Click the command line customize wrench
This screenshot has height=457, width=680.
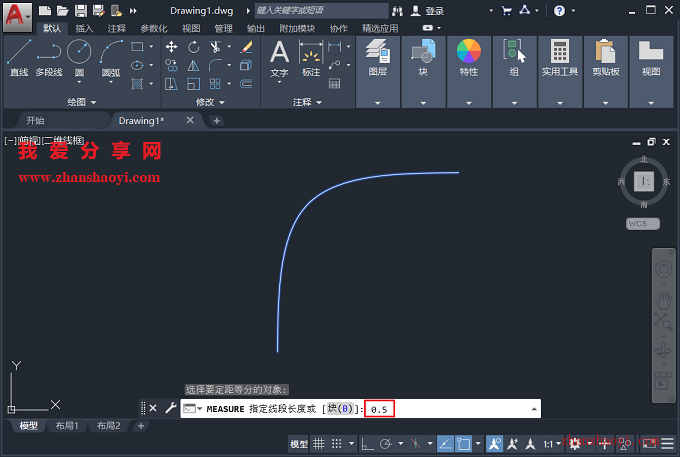(x=171, y=408)
